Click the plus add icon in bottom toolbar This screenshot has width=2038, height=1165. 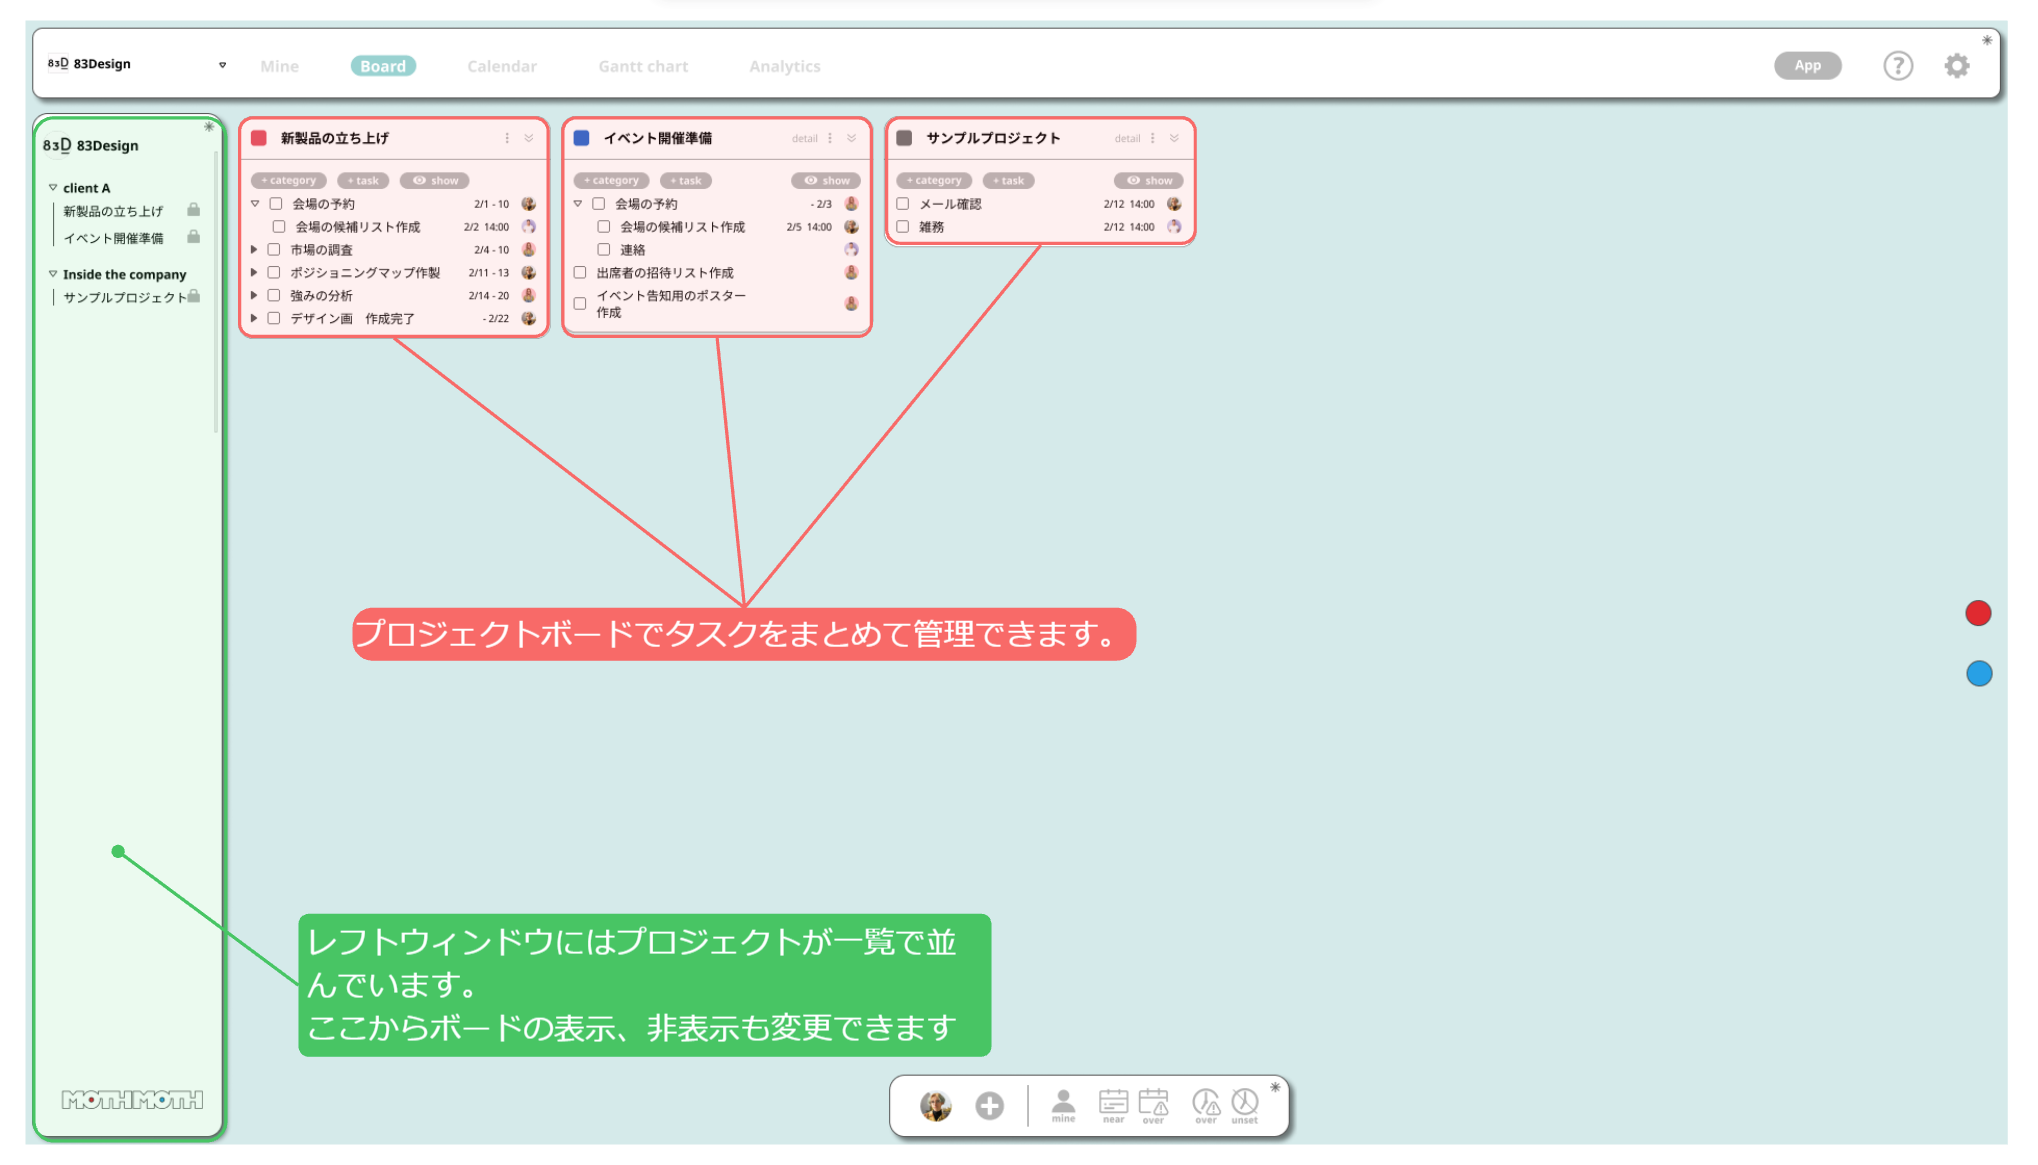[x=989, y=1105]
